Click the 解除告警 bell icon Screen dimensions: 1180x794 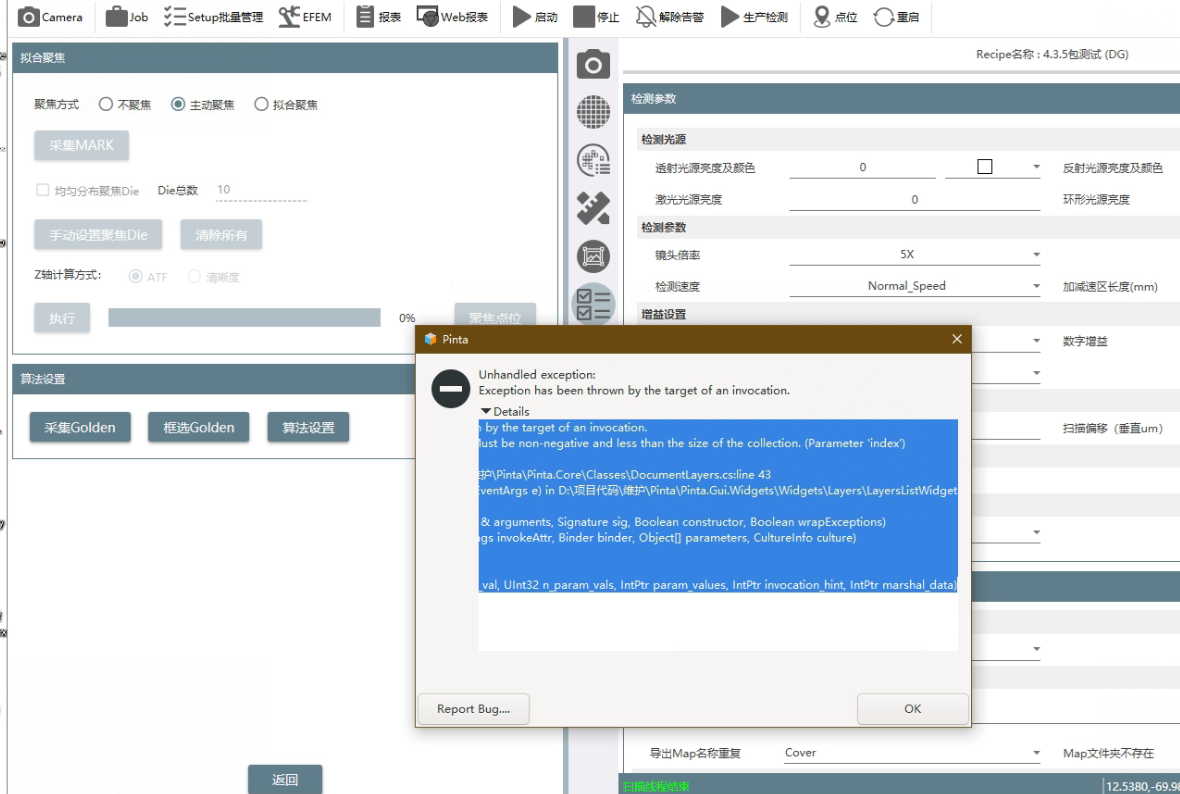coord(647,17)
